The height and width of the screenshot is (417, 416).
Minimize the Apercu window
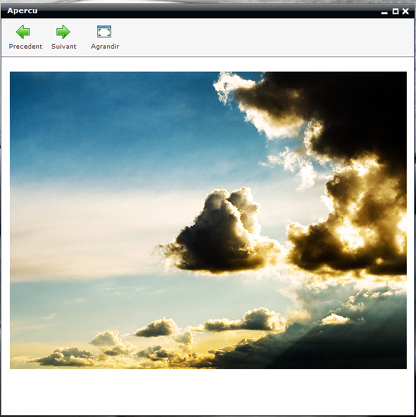click(384, 12)
